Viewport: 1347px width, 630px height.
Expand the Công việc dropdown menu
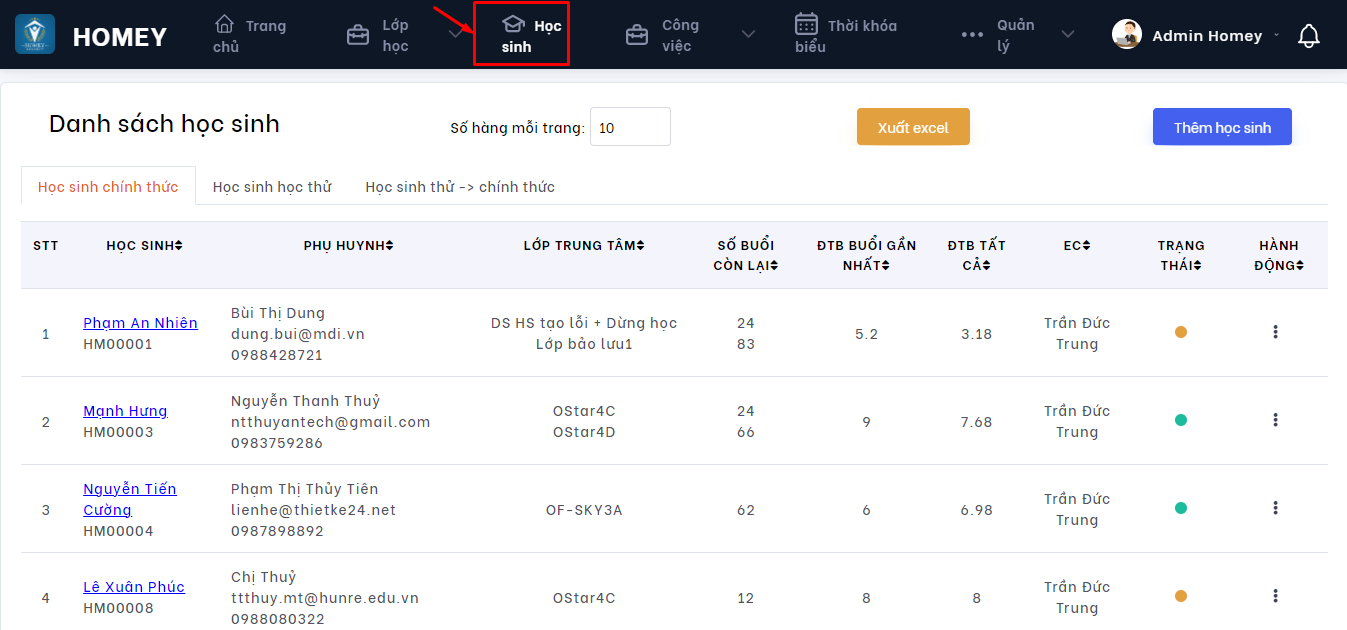tap(747, 35)
